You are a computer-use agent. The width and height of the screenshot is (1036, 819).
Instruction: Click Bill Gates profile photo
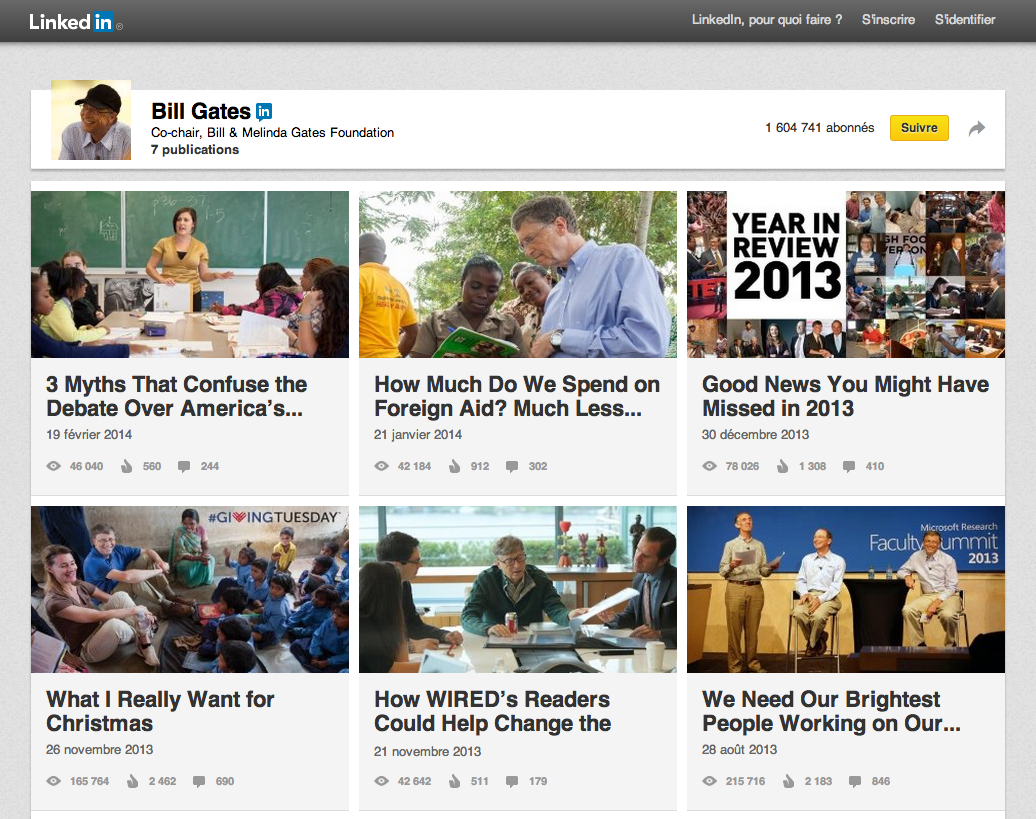[x=91, y=120]
